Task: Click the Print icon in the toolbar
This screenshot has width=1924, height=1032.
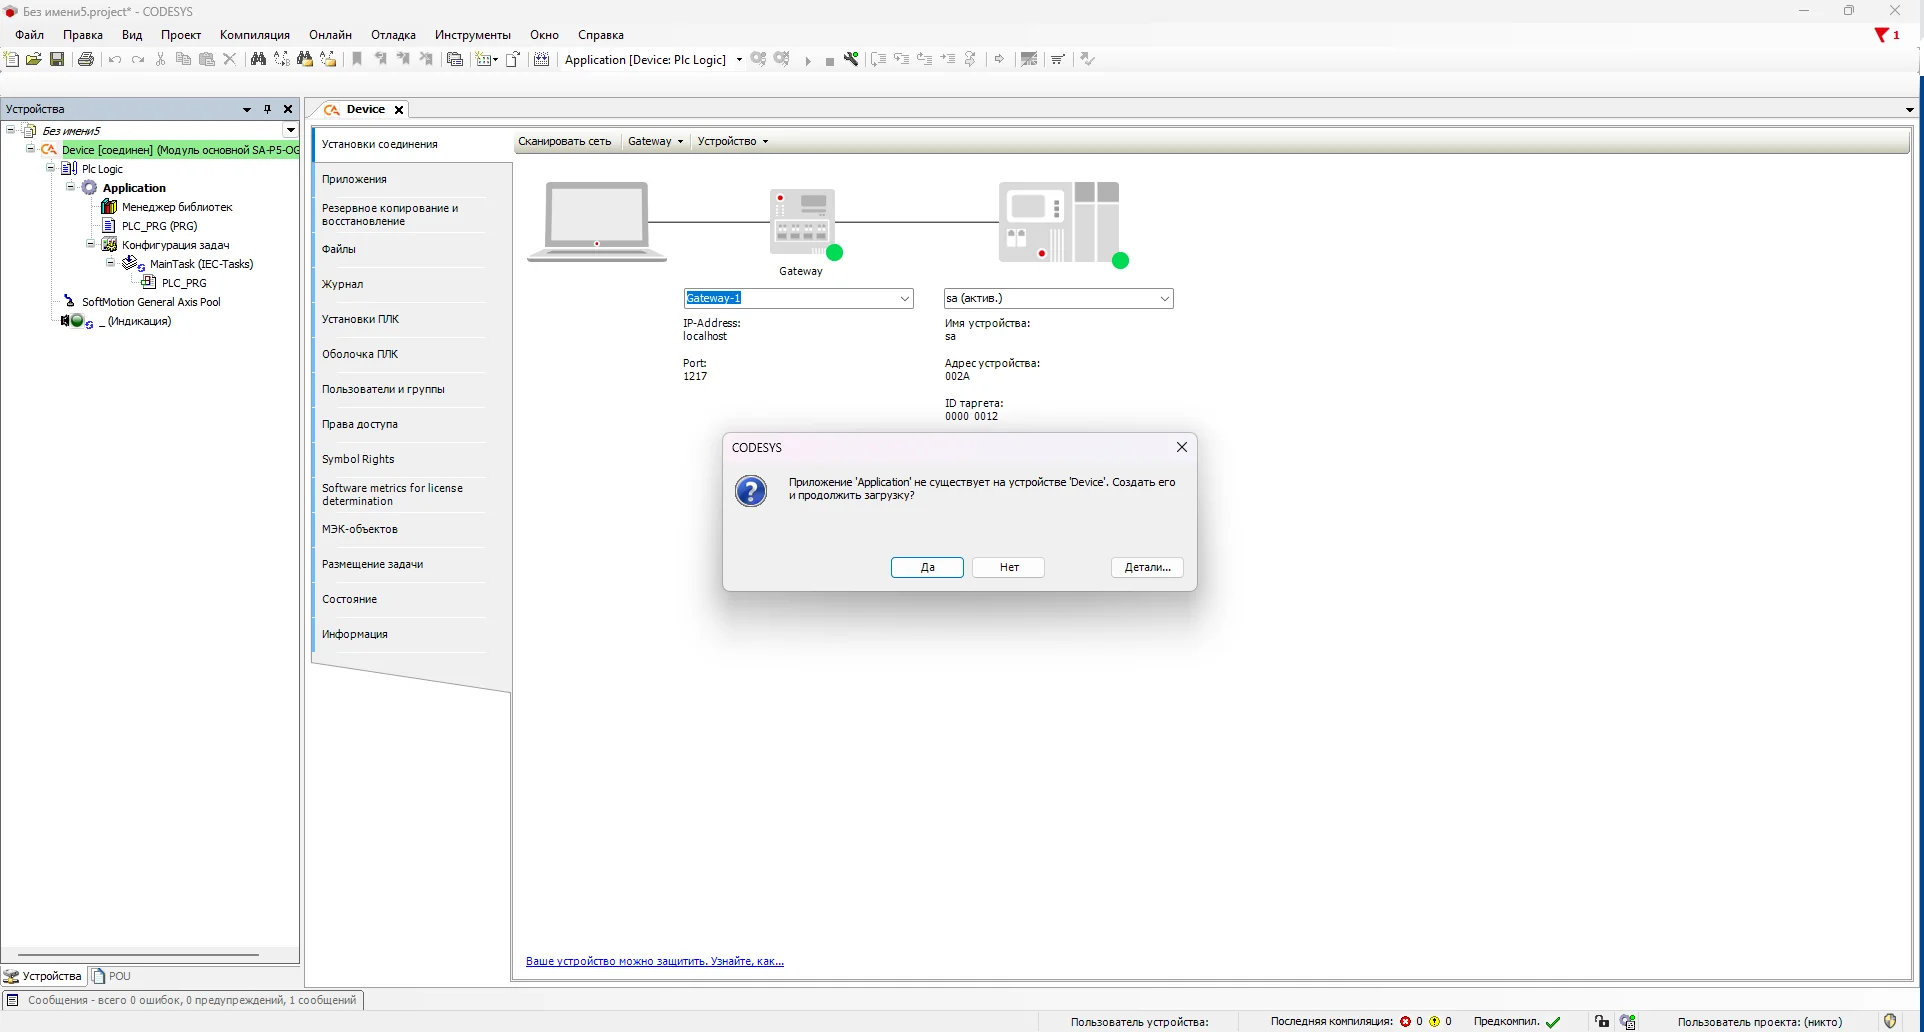Action: 86,60
